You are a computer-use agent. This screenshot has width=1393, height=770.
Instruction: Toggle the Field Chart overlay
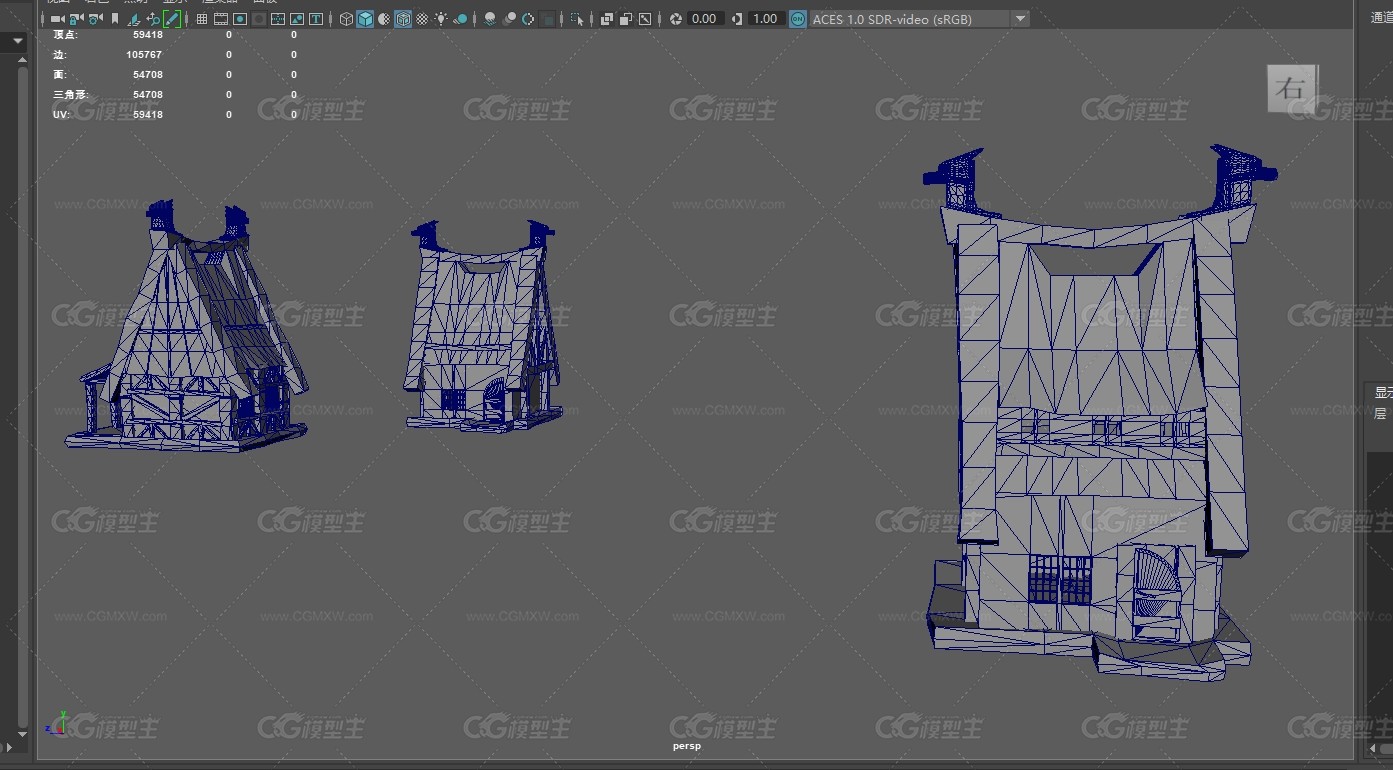[278, 19]
